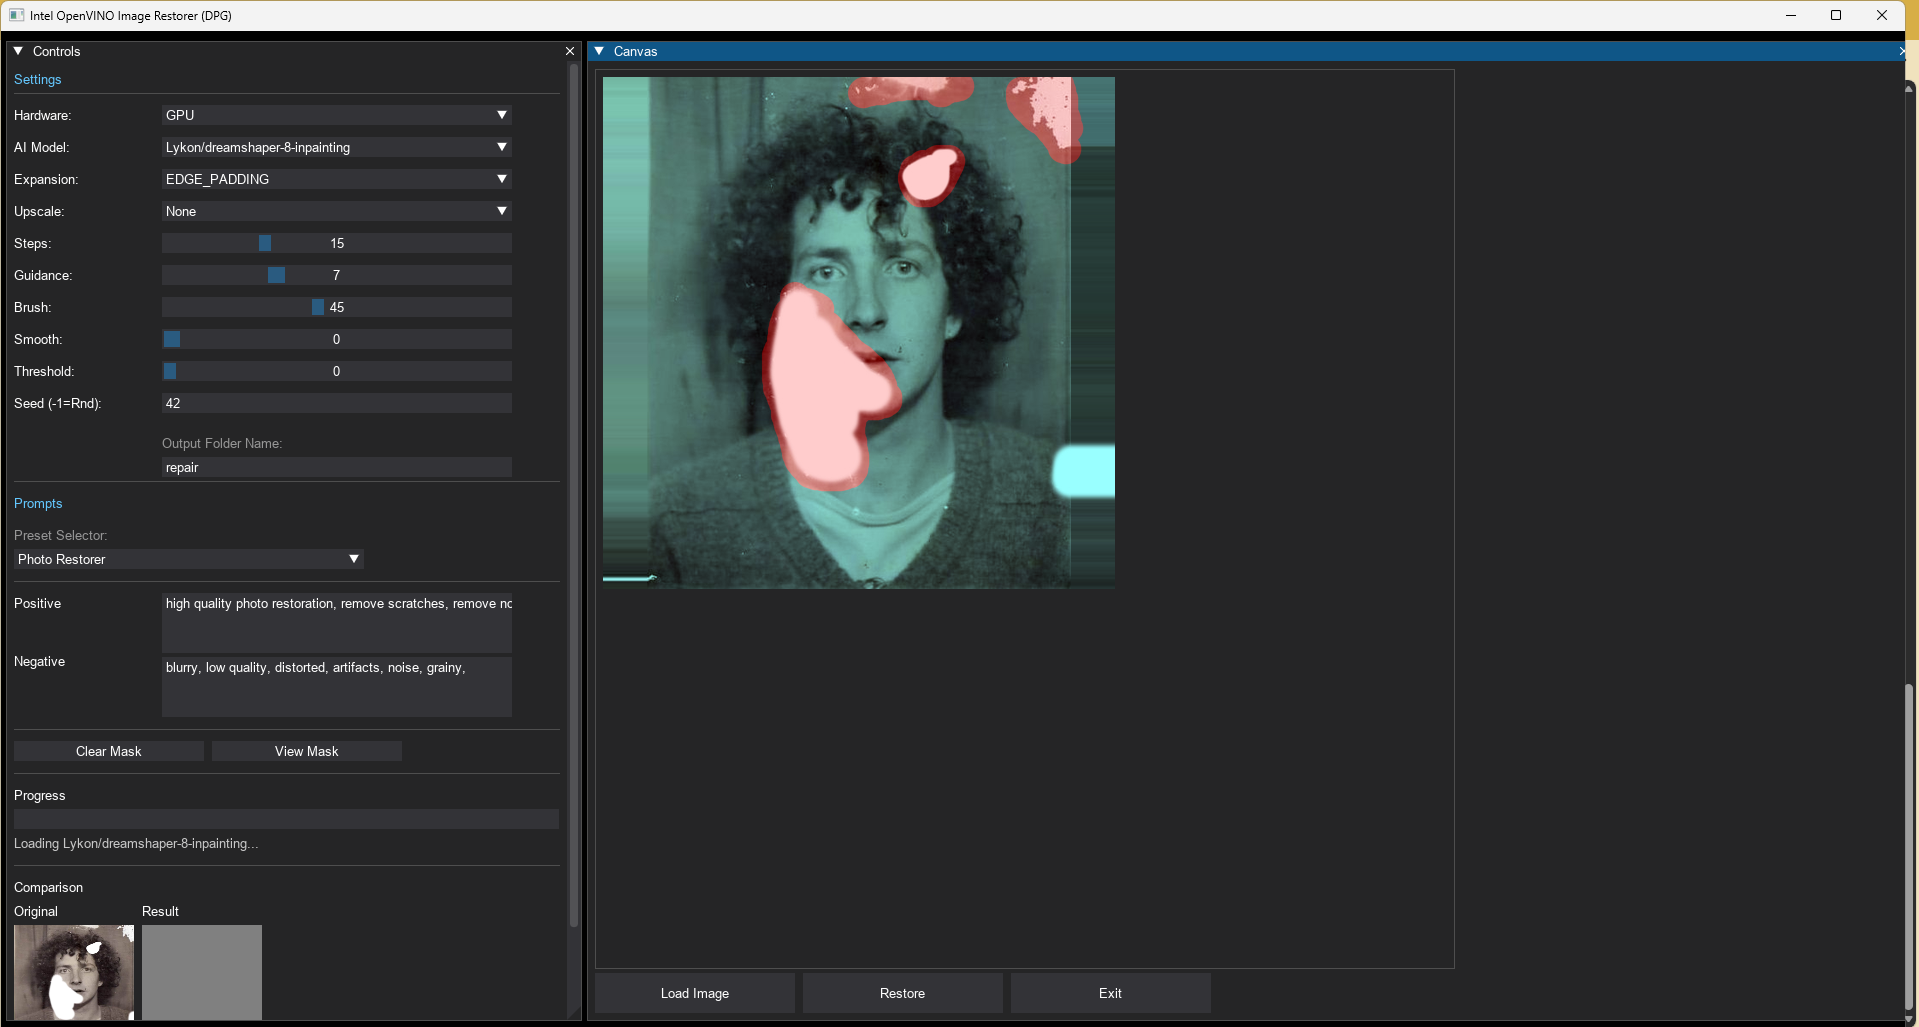Select the Original comparison thumbnail

click(x=74, y=972)
